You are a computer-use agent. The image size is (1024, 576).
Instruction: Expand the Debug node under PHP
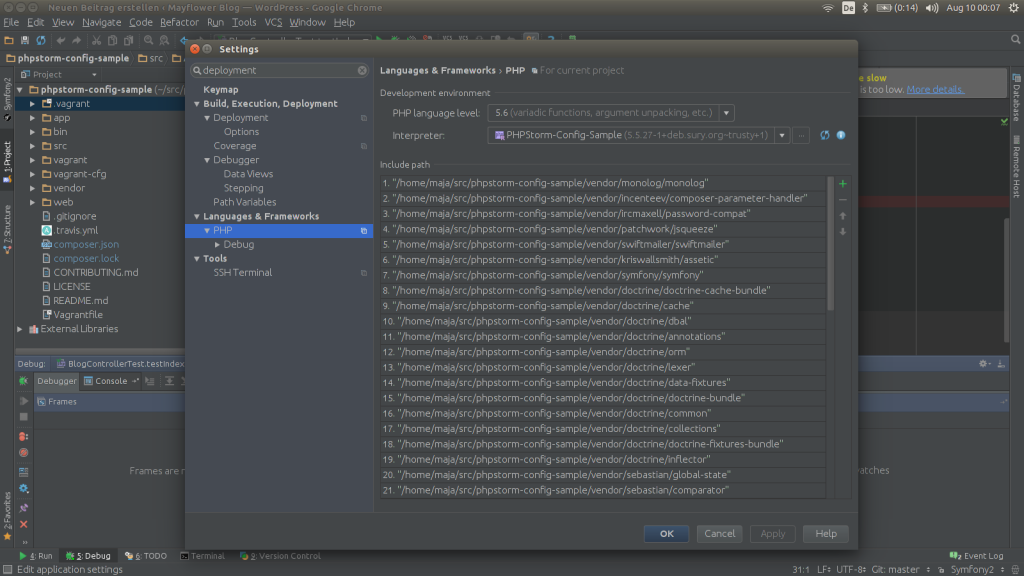(x=217, y=244)
